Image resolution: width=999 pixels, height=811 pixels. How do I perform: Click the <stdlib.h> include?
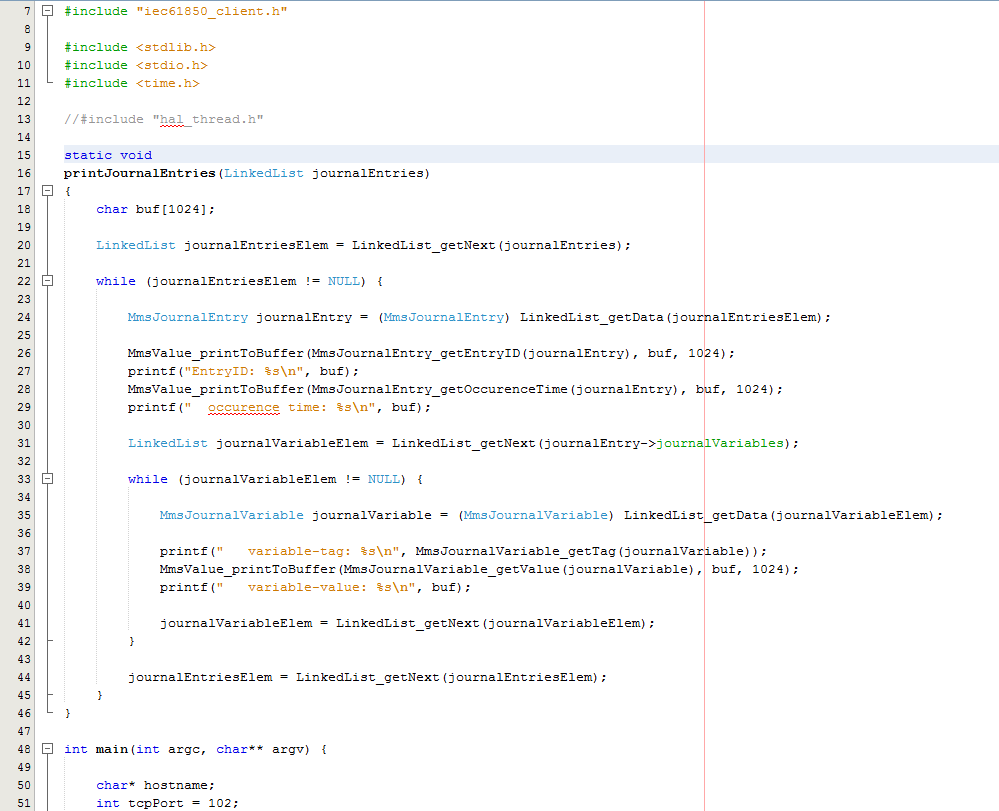click(176, 47)
